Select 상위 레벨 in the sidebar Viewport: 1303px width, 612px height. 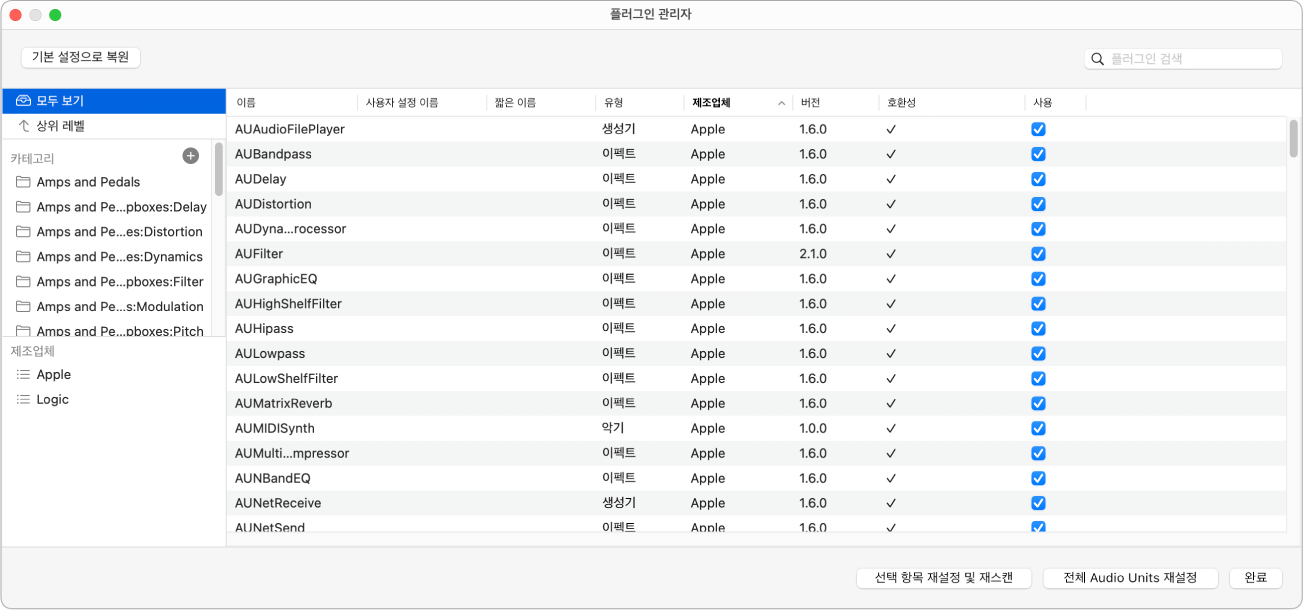(114, 126)
